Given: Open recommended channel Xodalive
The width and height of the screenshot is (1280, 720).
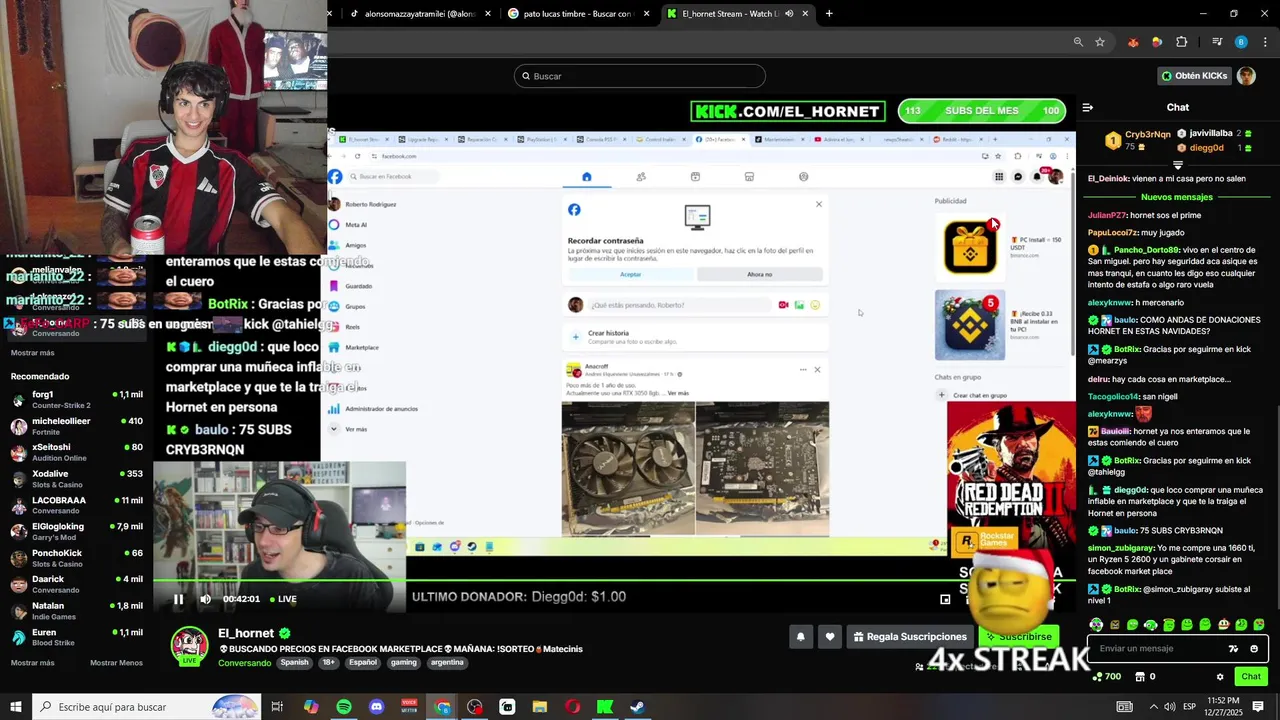Looking at the screenshot, I should coord(76,479).
